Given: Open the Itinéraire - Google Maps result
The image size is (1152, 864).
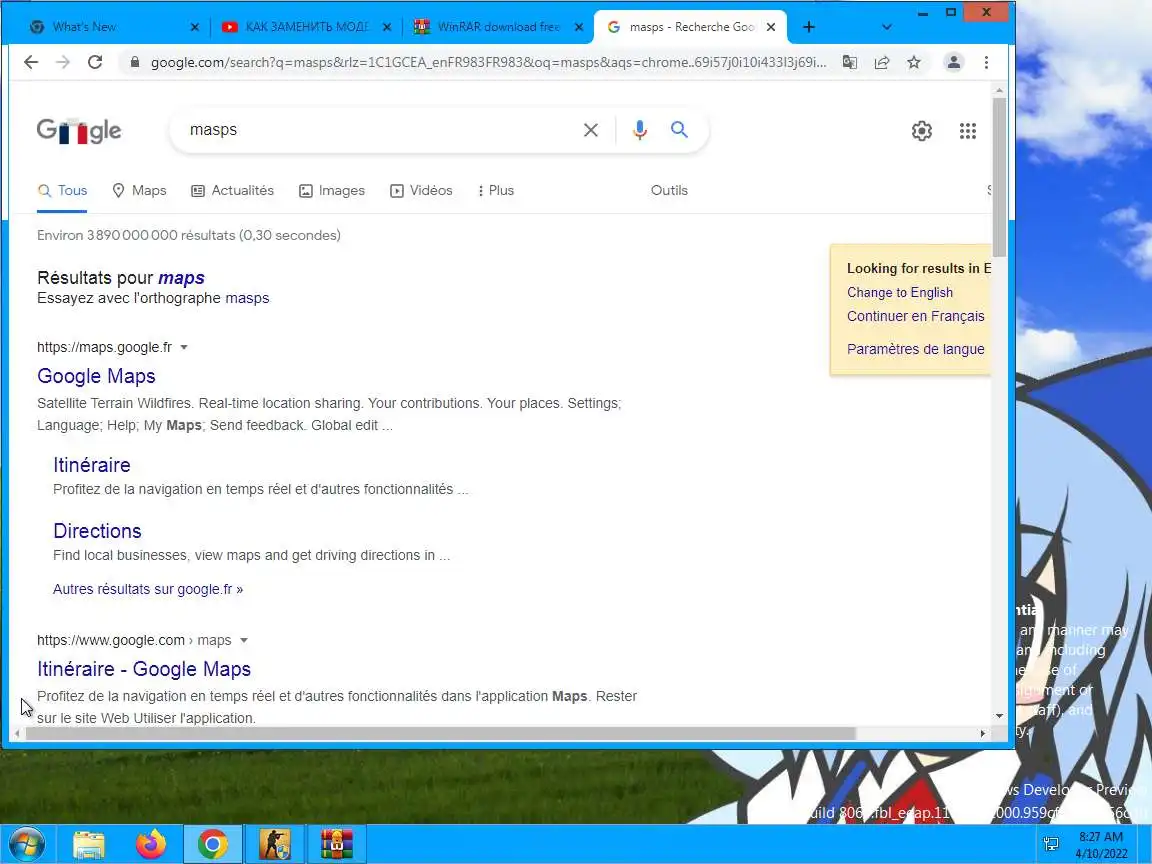Looking at the screenshot, I should [x=144, y=669].
